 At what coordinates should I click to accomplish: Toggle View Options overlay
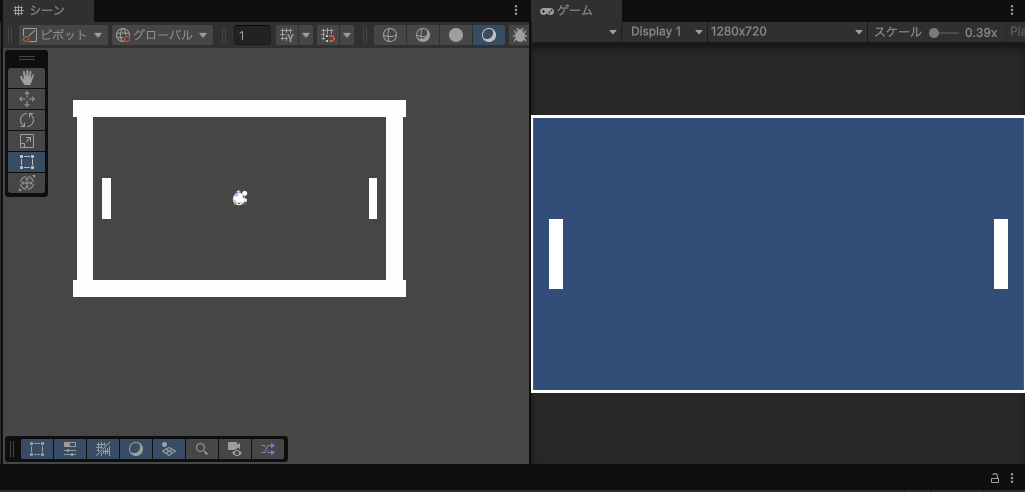coord(169,449)
